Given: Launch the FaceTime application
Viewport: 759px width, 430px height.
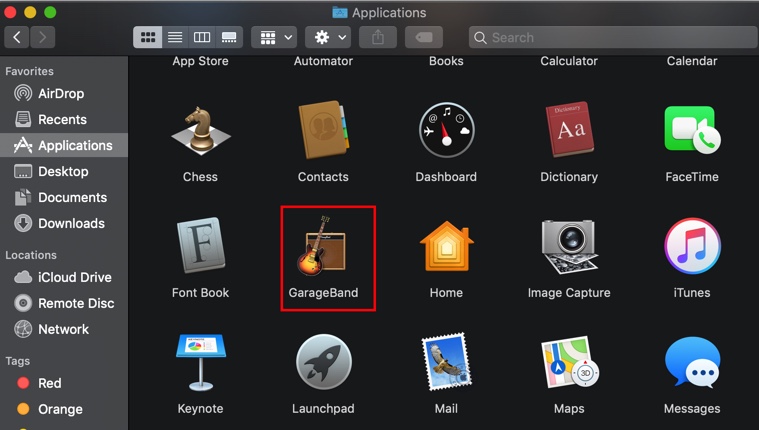Looking at the screenshot, I should click(x=691, y=132).
